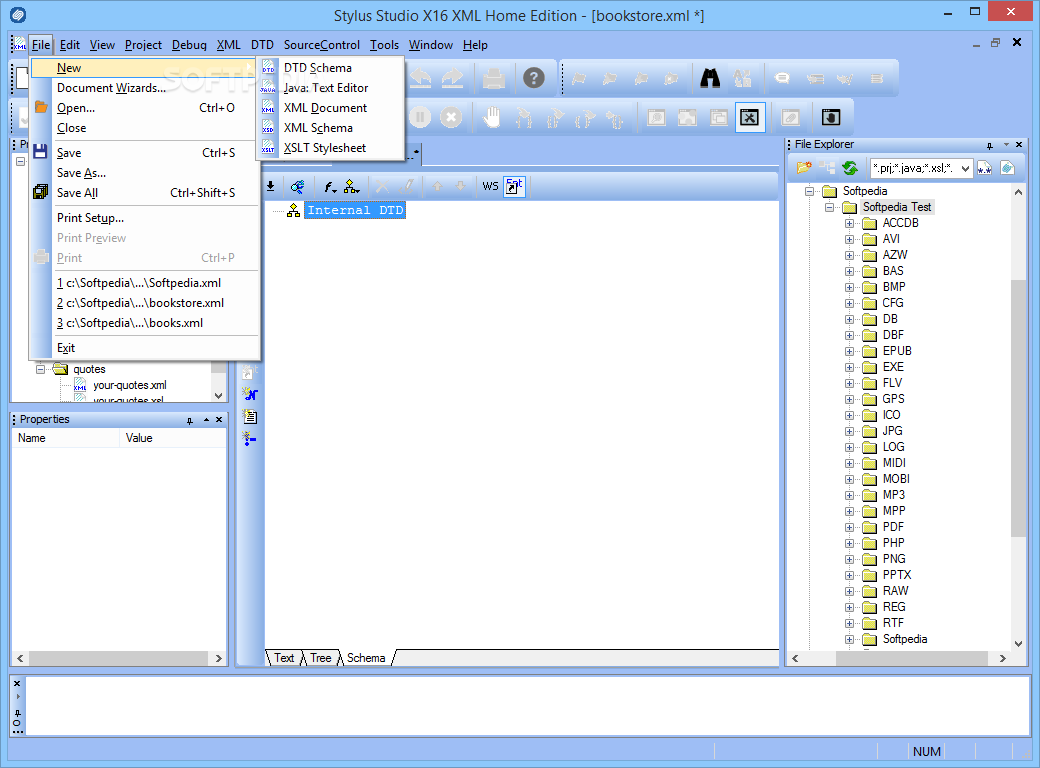Click the Redo arrow toolbar icon
Image resolution: width=1040 pixels, height=768 pixels.
point(452,78)
